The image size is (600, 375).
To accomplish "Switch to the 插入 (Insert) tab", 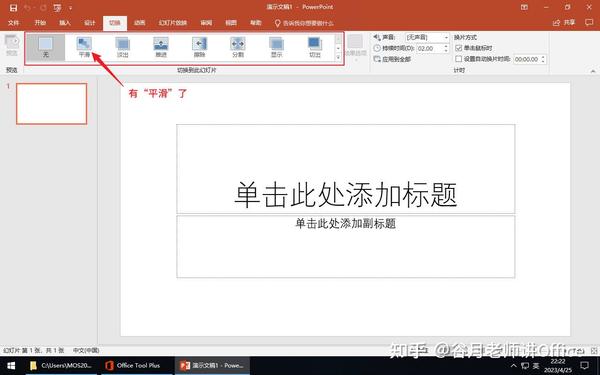I will [x=65, y=23].
